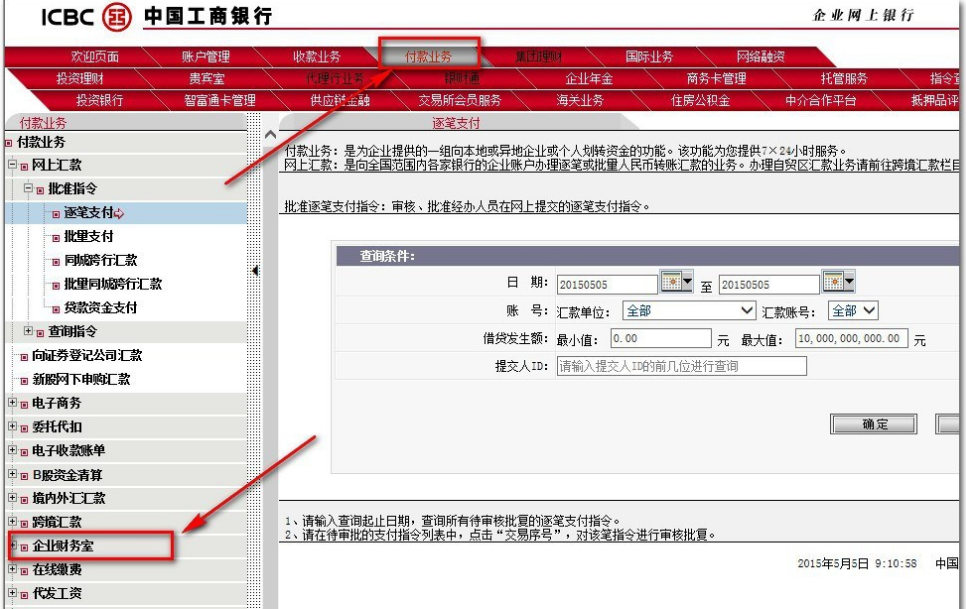
Task: Click the start date field 20150505
Action: click(x=606, y=284)
